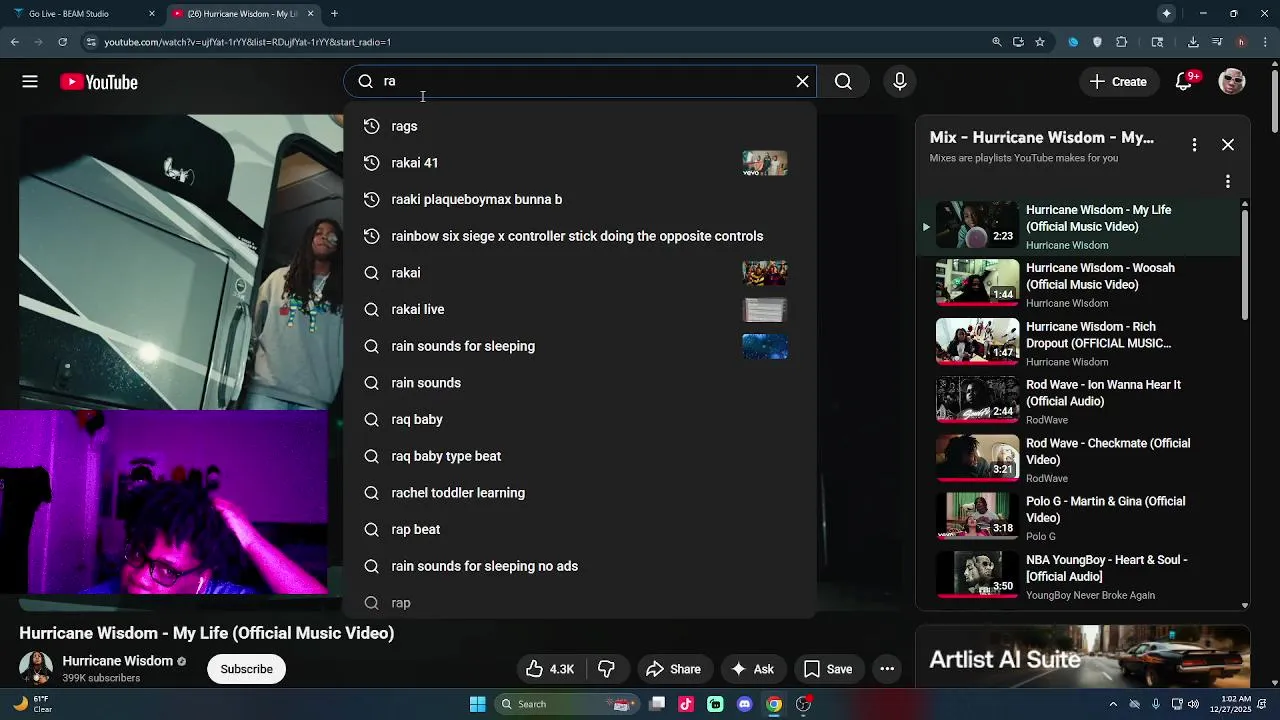Play 'Hurricane Wisdom - Woosah' from the mix

[1080, 284]
